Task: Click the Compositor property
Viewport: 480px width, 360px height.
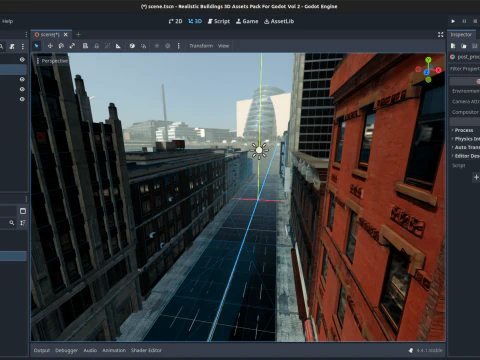Action: (x=465, y=112)
